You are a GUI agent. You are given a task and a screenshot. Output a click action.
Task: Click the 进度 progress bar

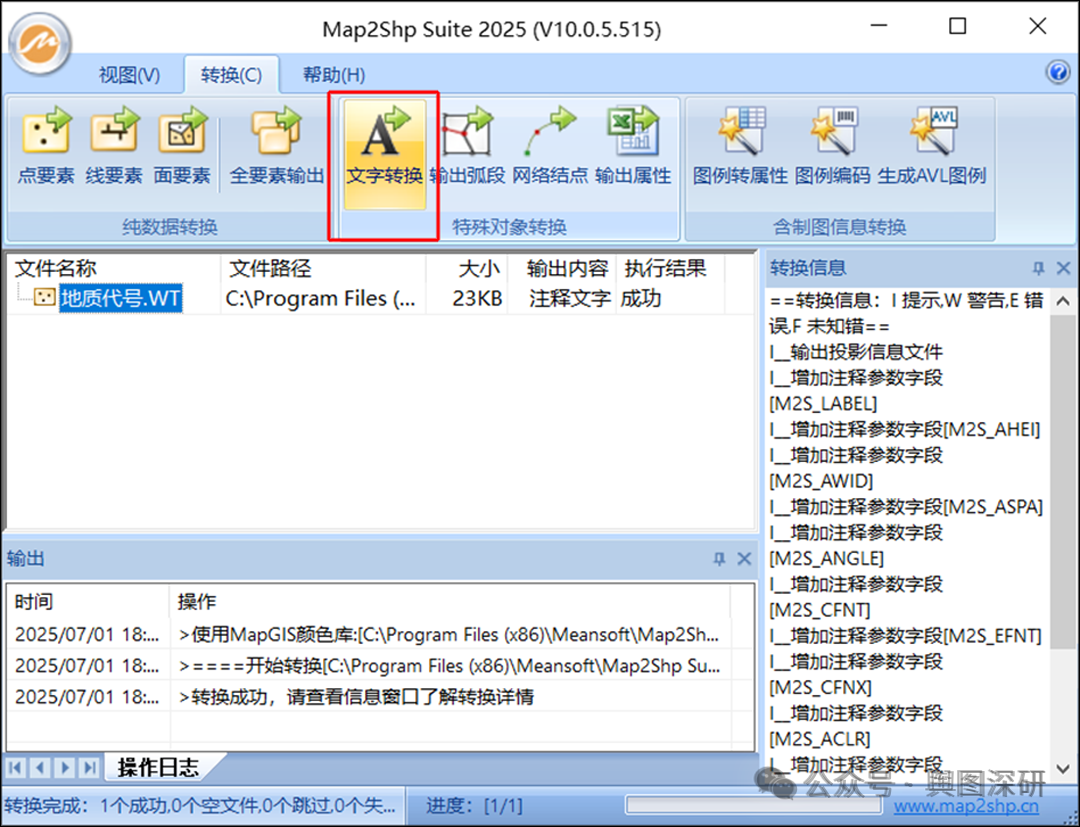coord(752,805)
